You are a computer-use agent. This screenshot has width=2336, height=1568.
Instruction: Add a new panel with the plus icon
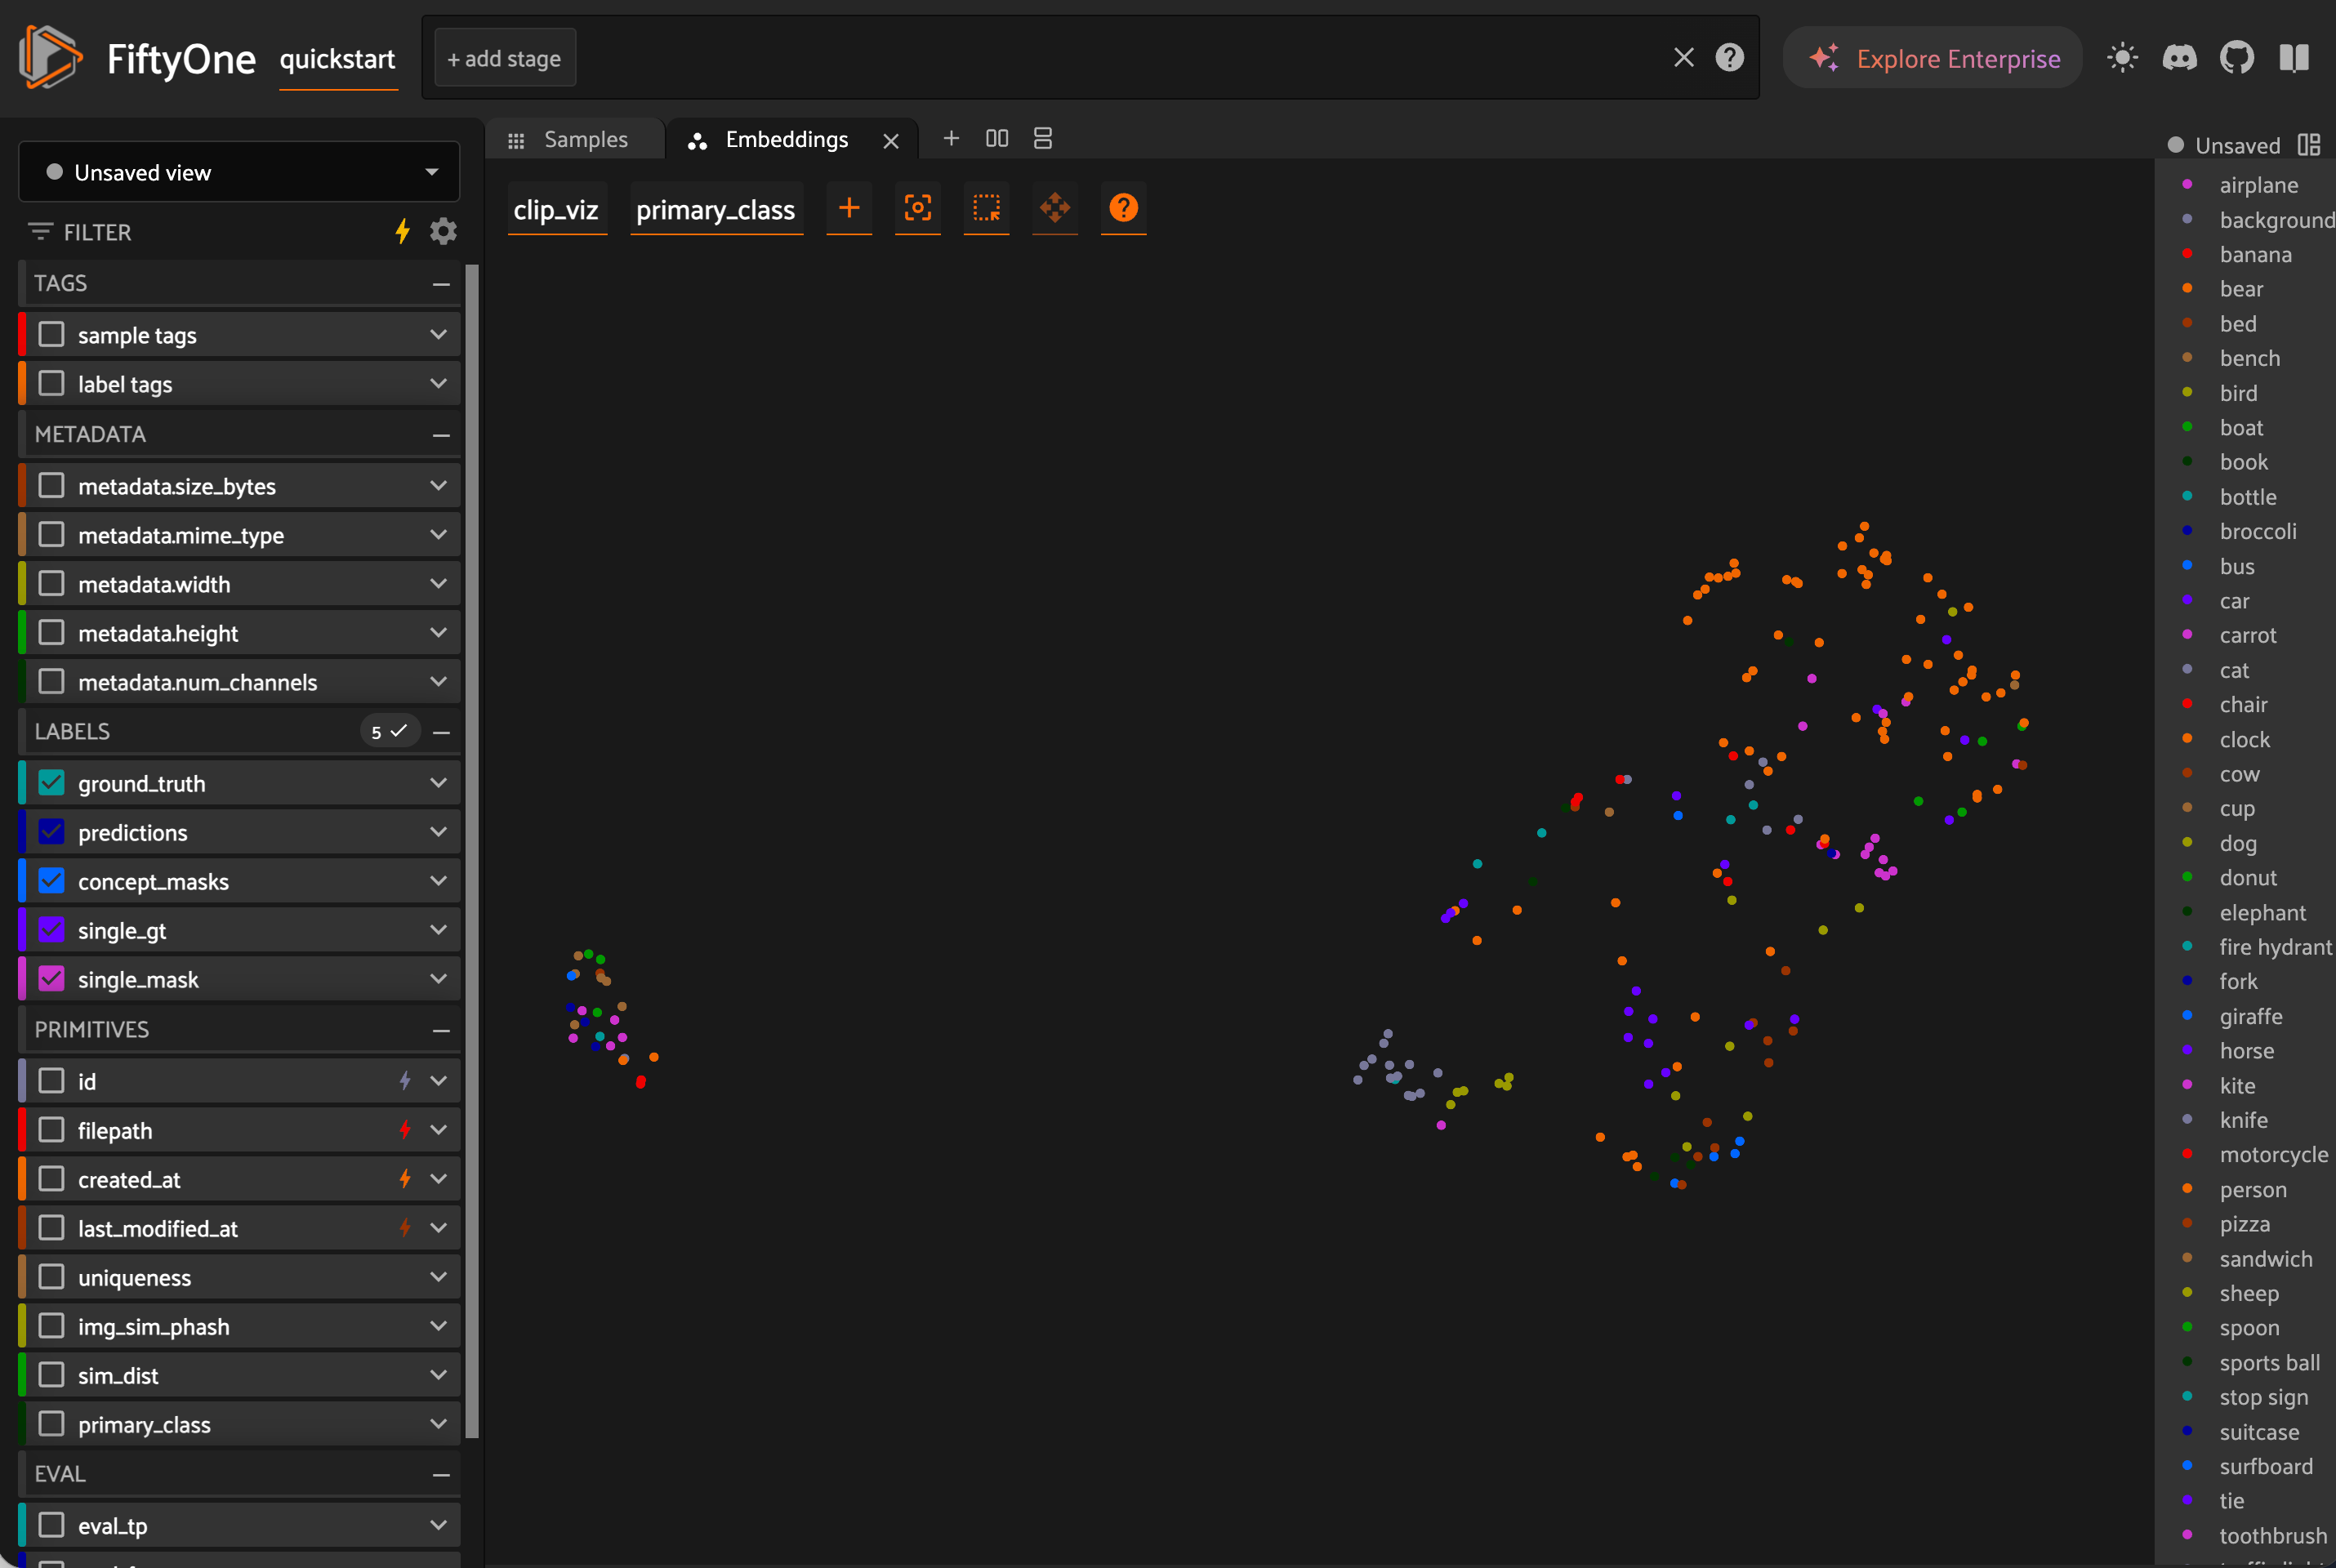(951, 138)
